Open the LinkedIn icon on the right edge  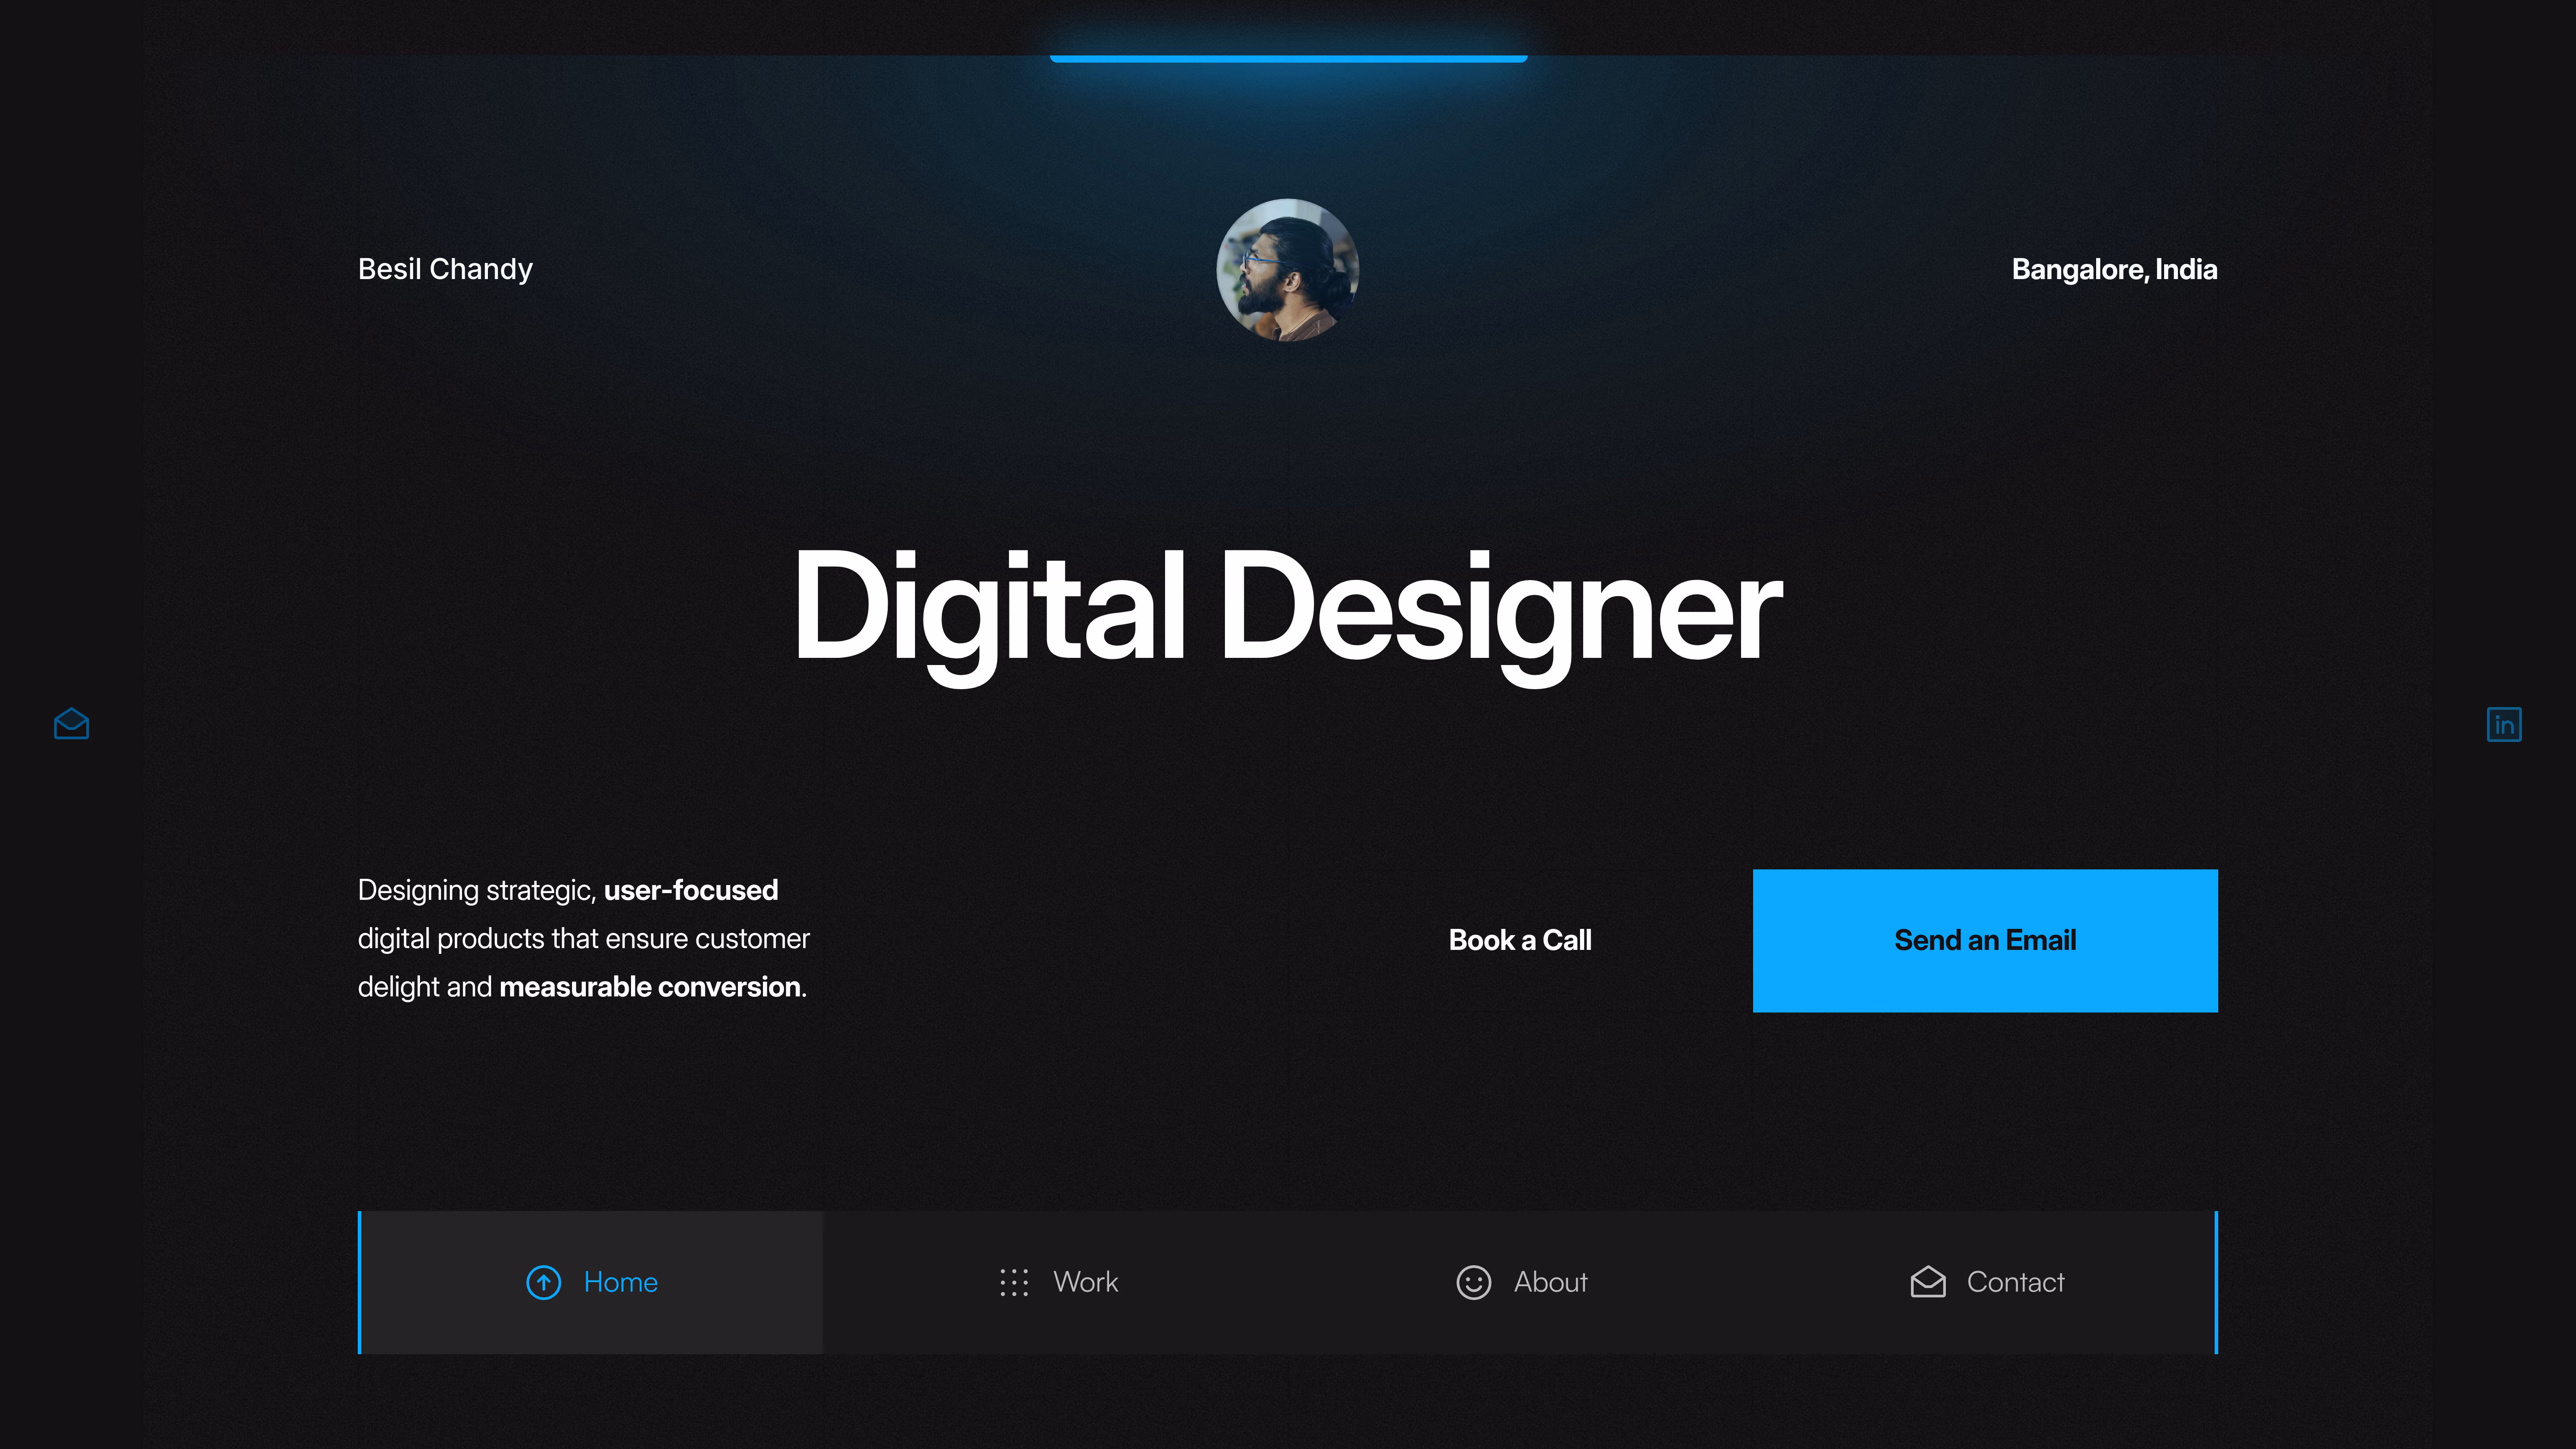click(x=2504, y=724)
